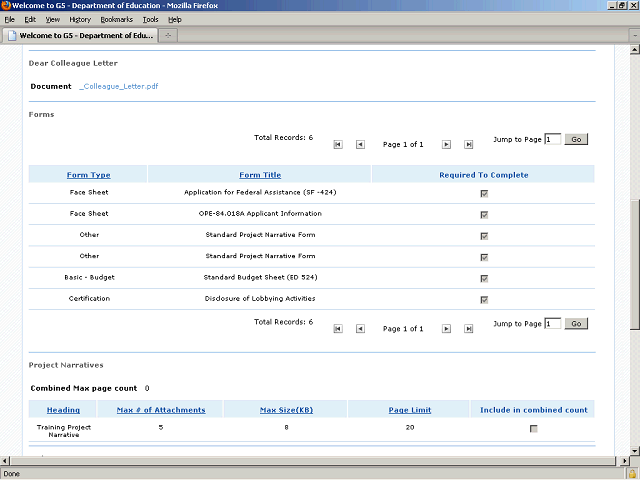640x480 pixels.
Task: Toggle the SF-424 Required To Complete checkbox
Action: coord(484,193)
